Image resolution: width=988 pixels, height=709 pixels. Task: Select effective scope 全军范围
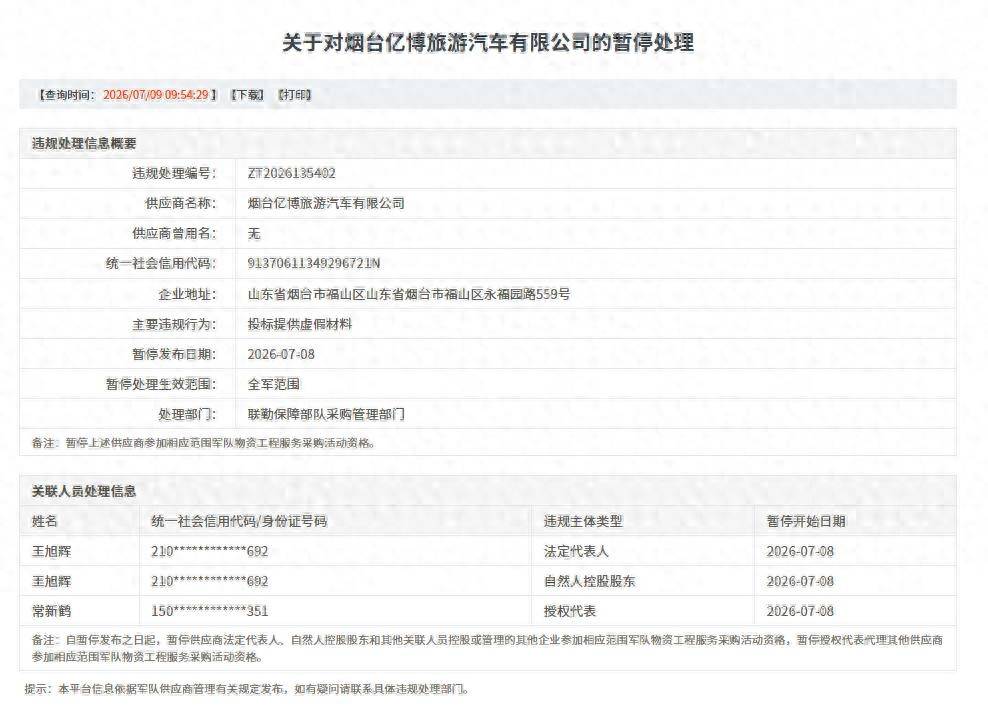point(273,384)
